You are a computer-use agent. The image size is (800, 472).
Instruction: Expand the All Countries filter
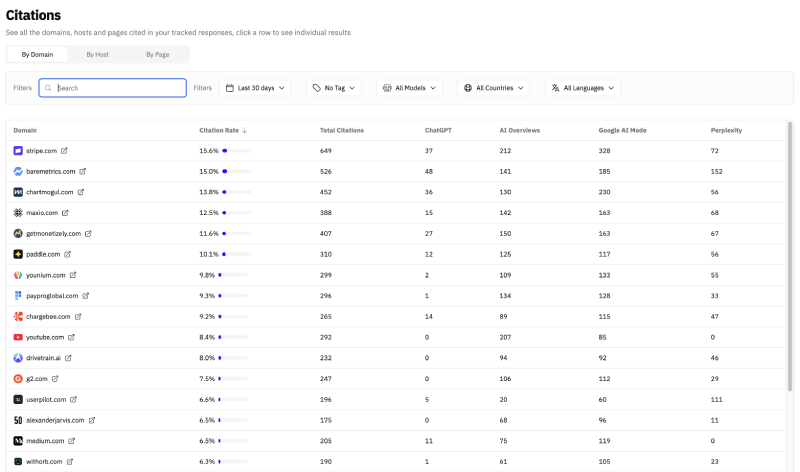tap(493, 88)
